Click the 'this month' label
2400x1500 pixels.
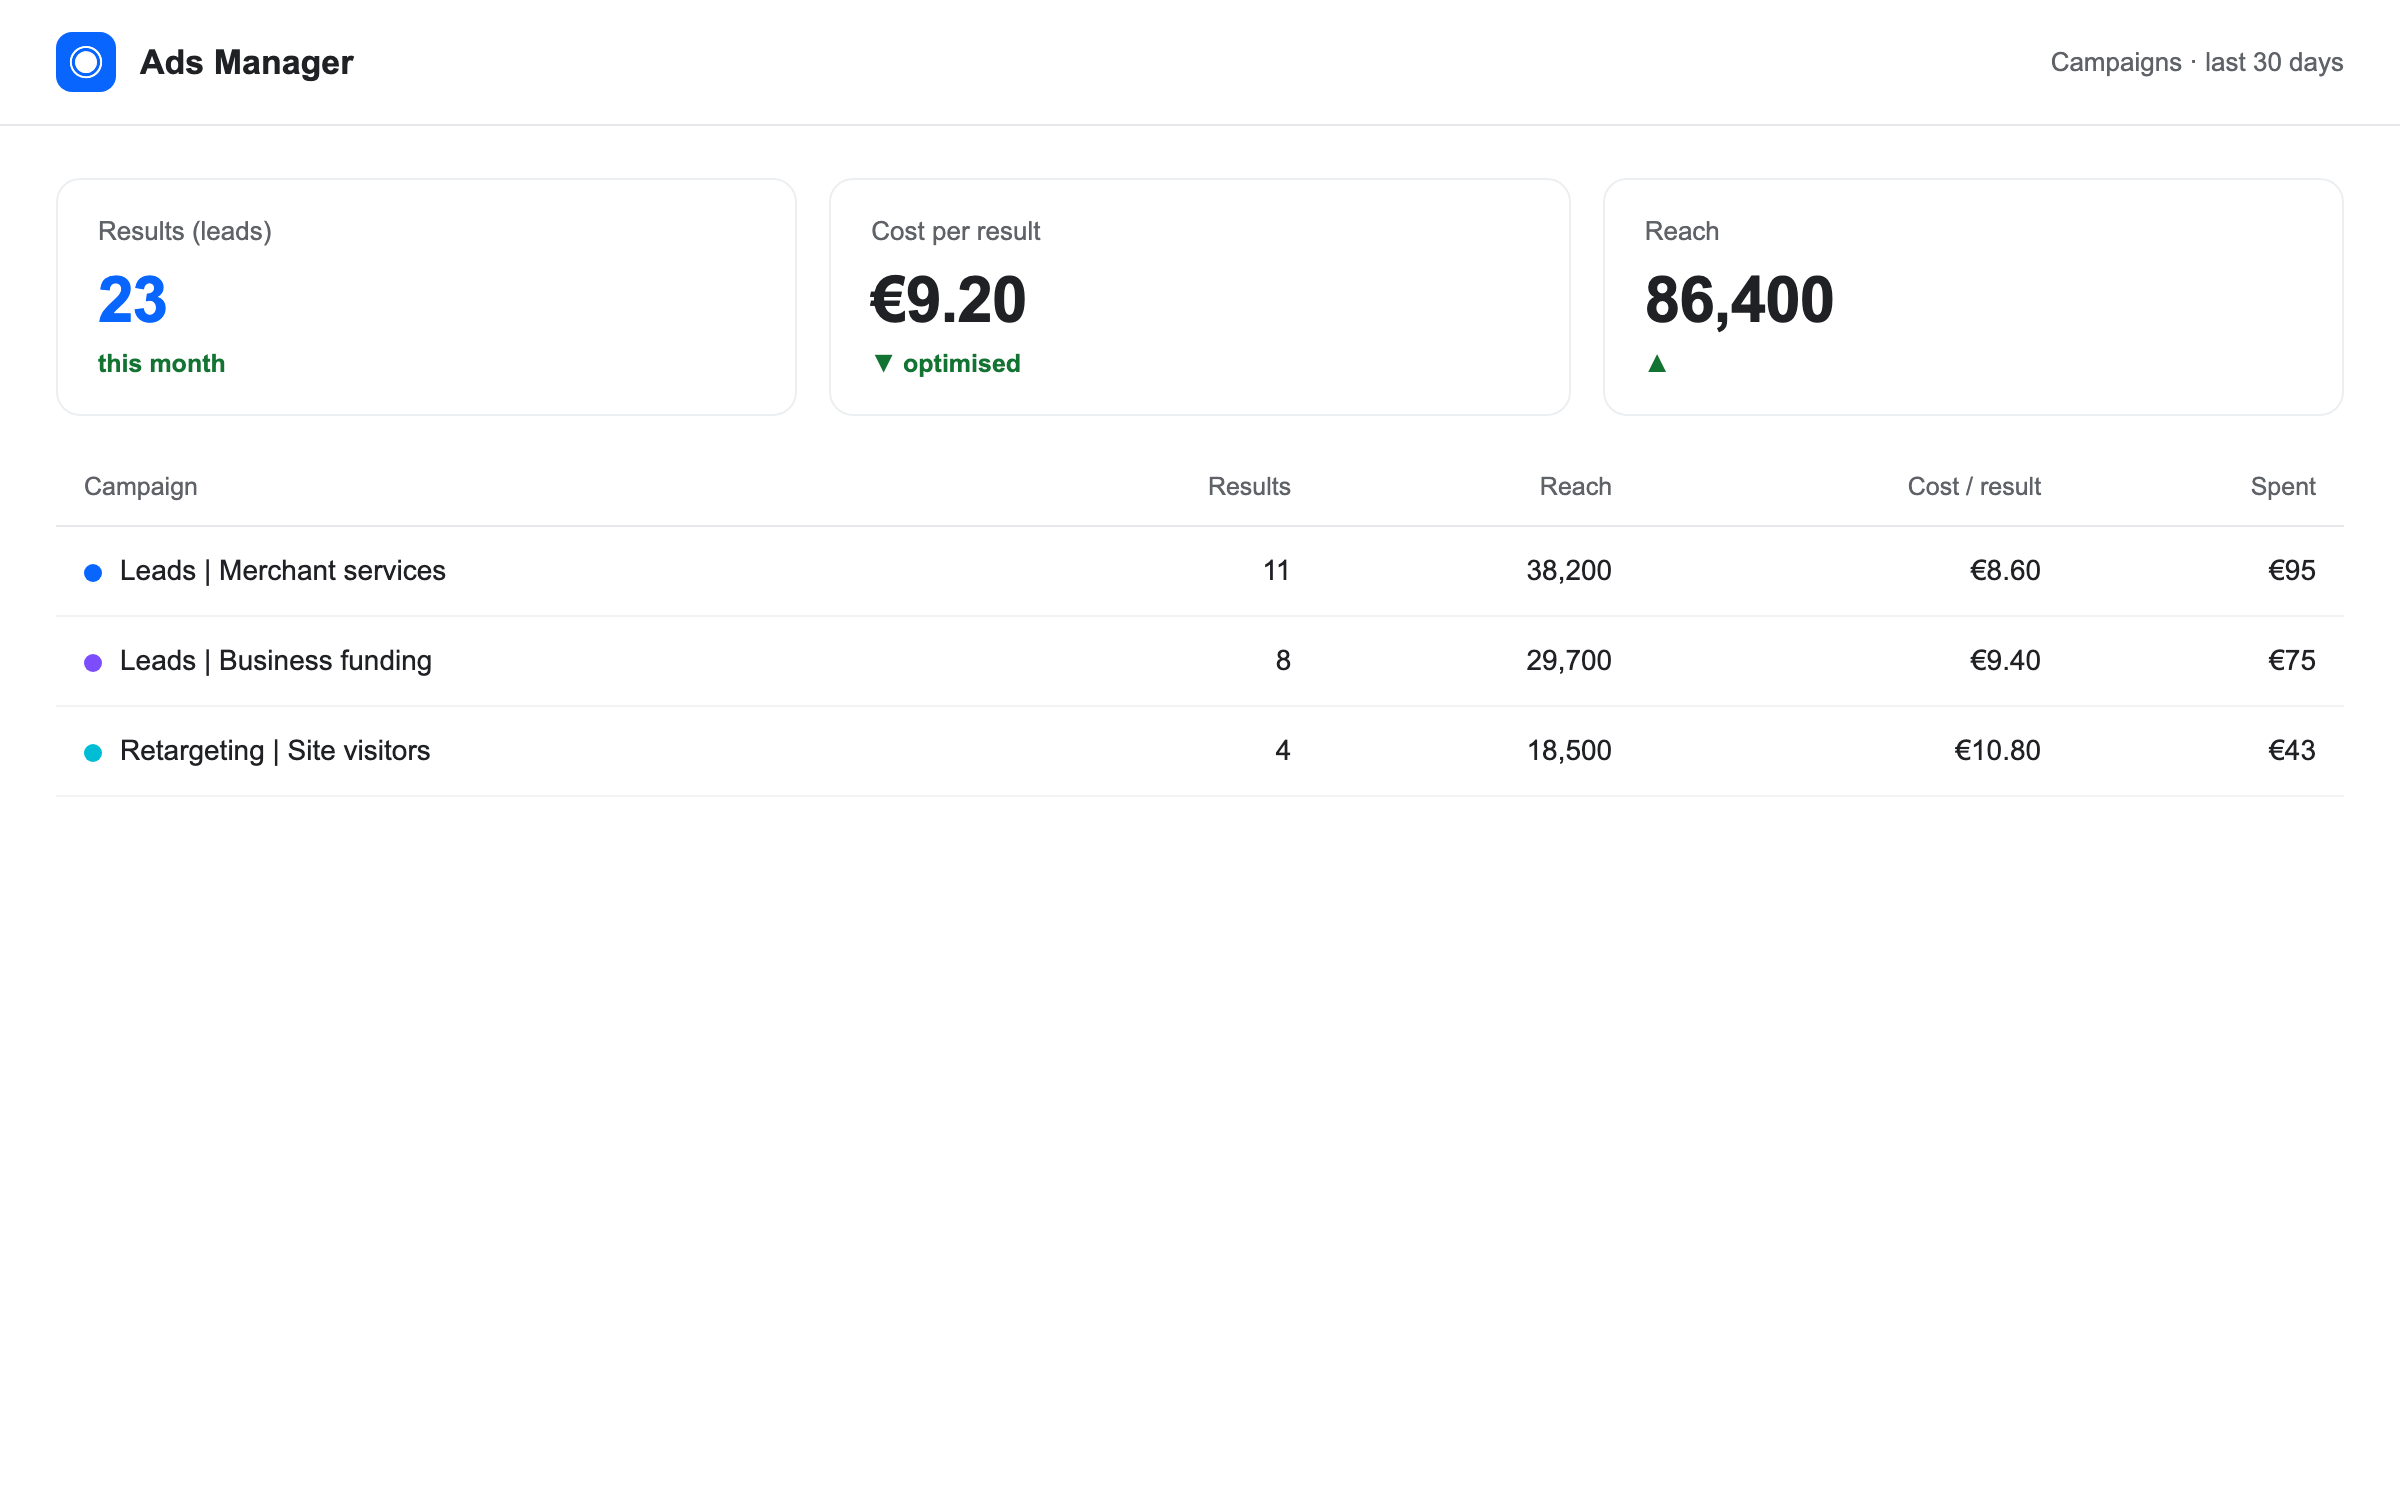tap(162, 363)
